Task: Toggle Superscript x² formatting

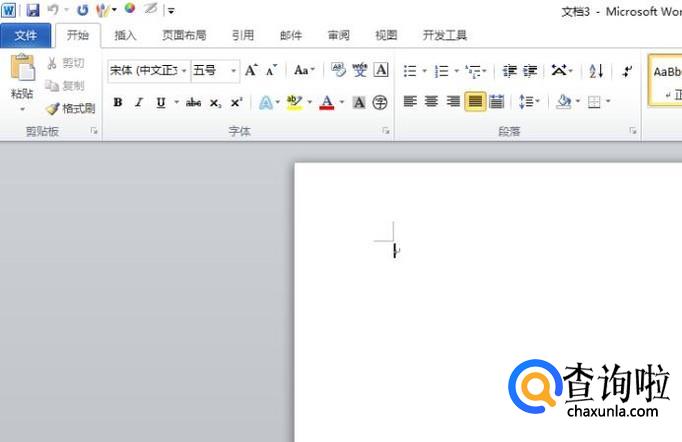Action: coord(236,103)
